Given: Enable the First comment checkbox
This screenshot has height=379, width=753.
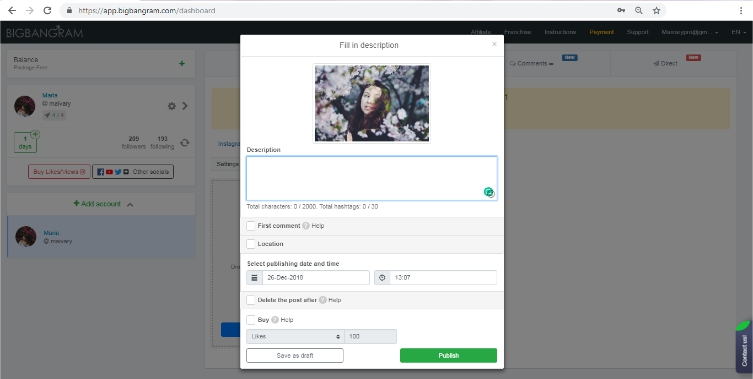Looking at the screenshot, I should (251, 226).
